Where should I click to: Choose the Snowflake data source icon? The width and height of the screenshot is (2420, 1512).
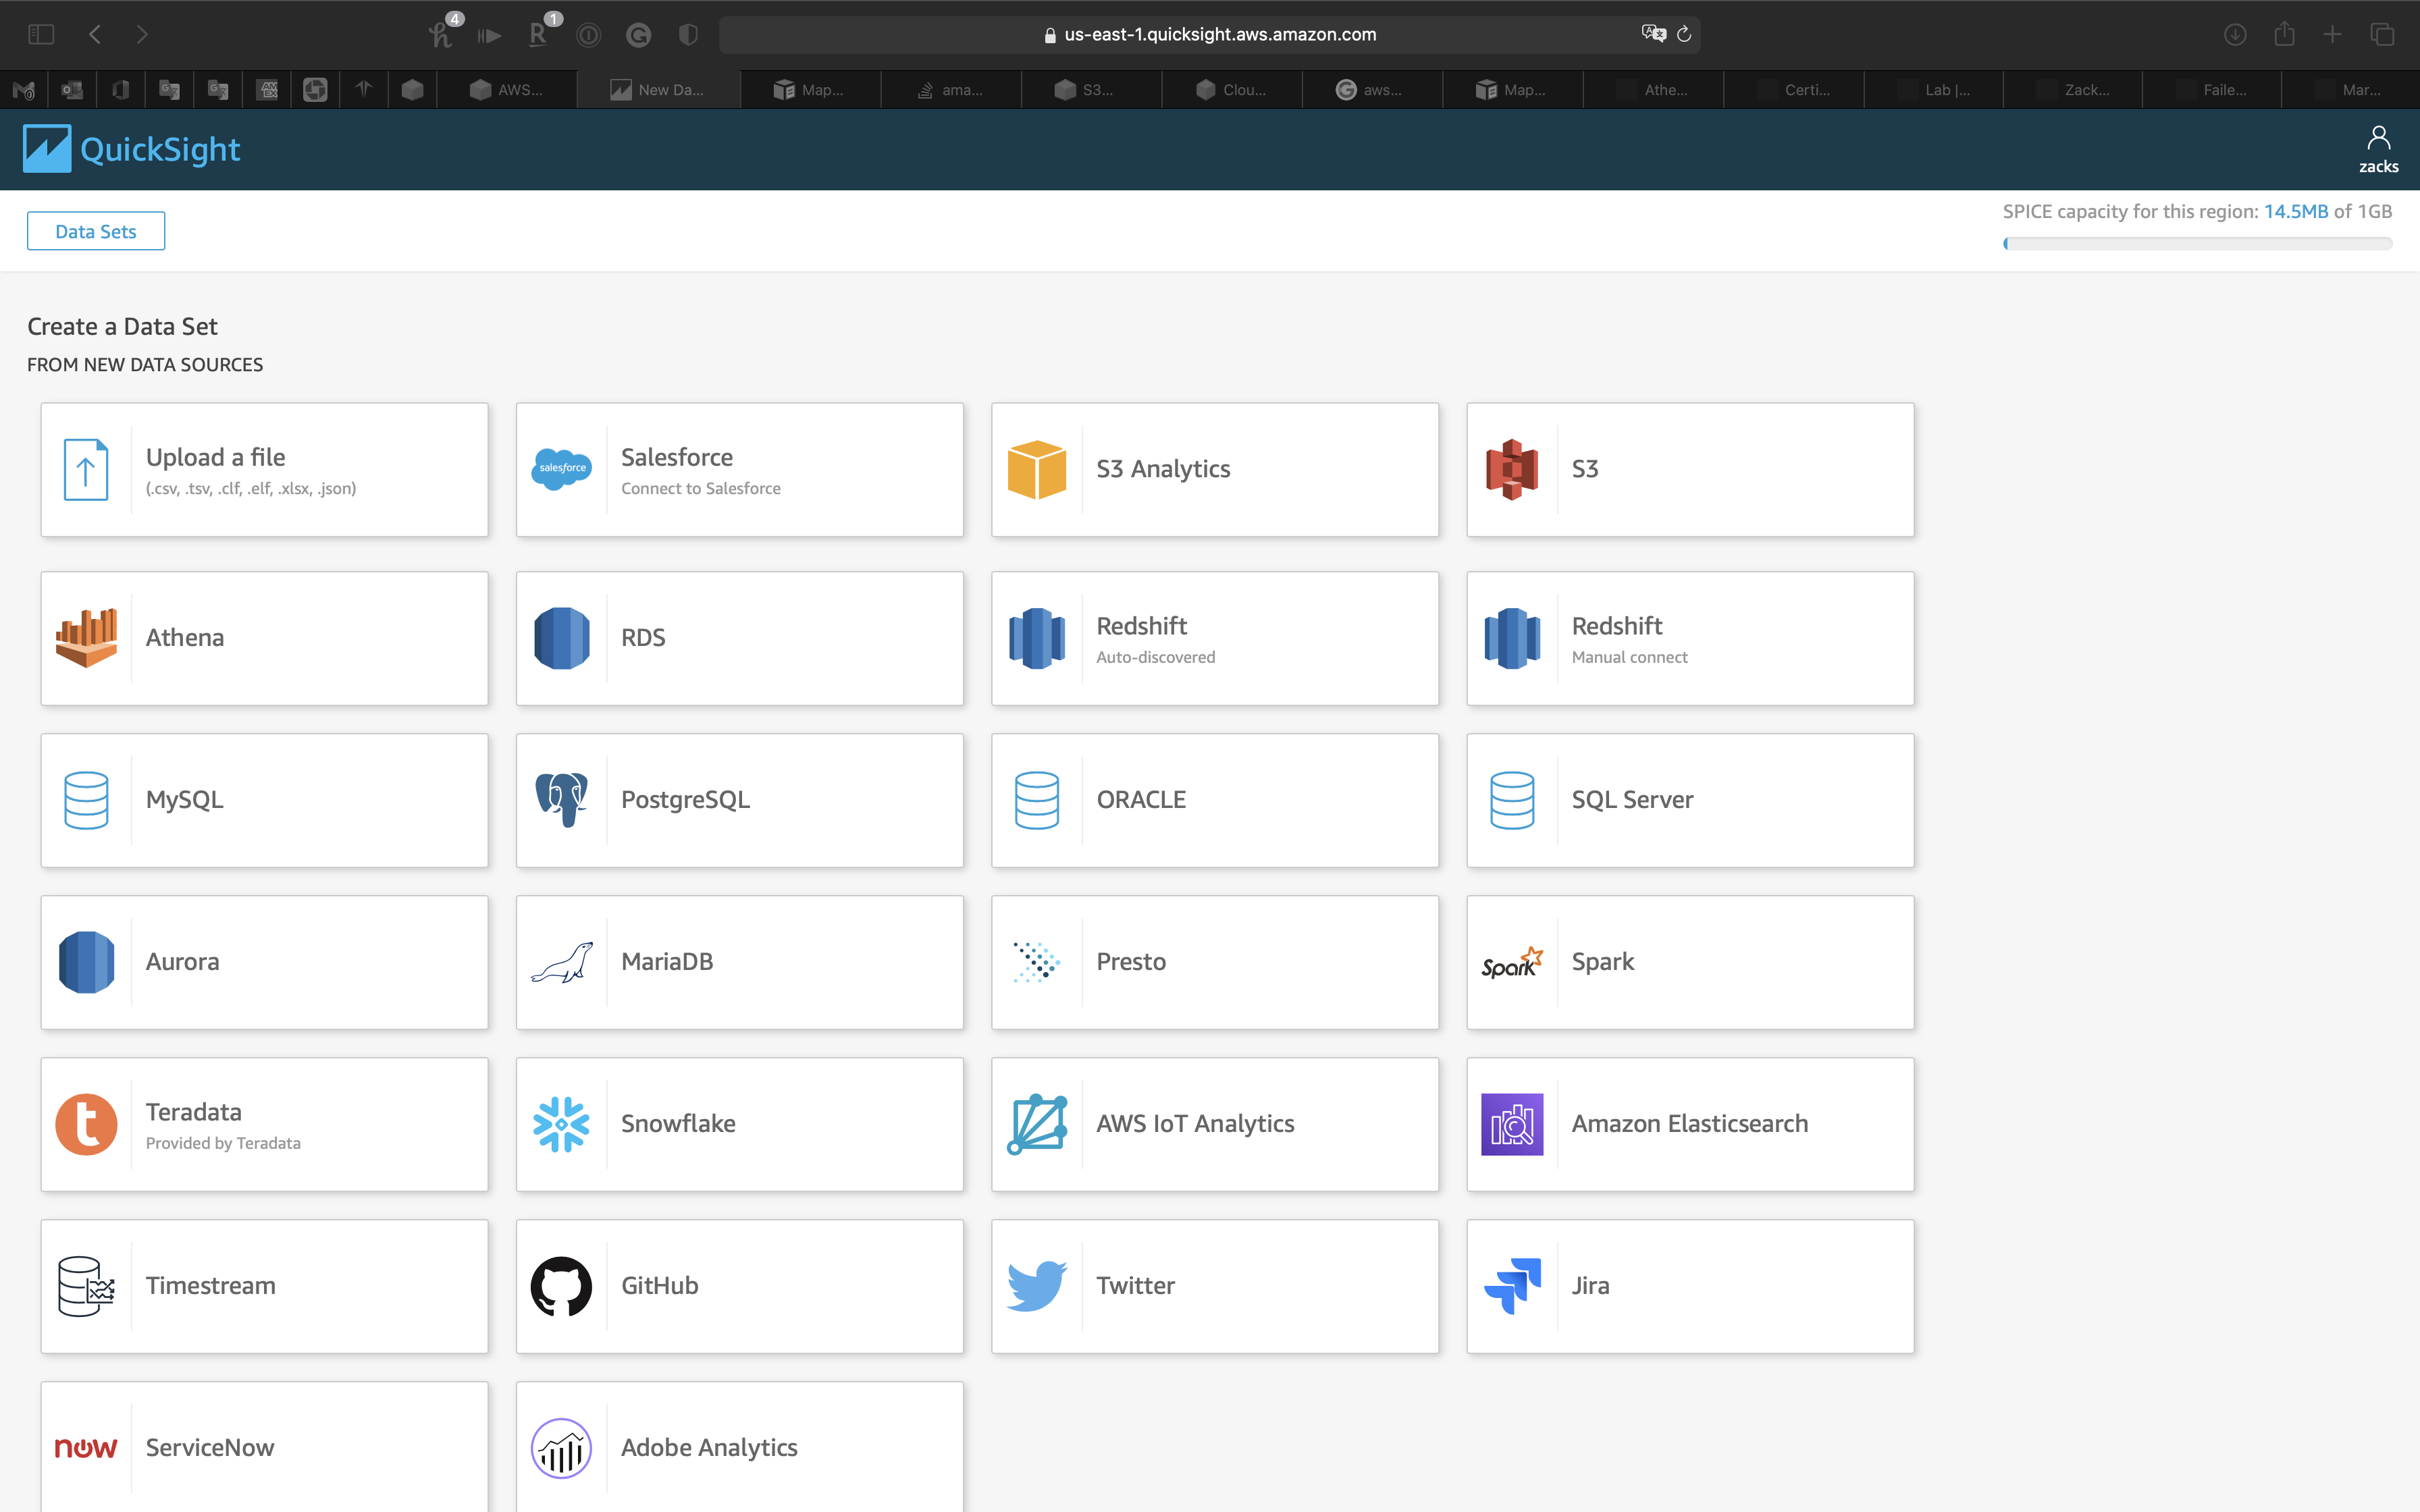tap(561, 1124)
